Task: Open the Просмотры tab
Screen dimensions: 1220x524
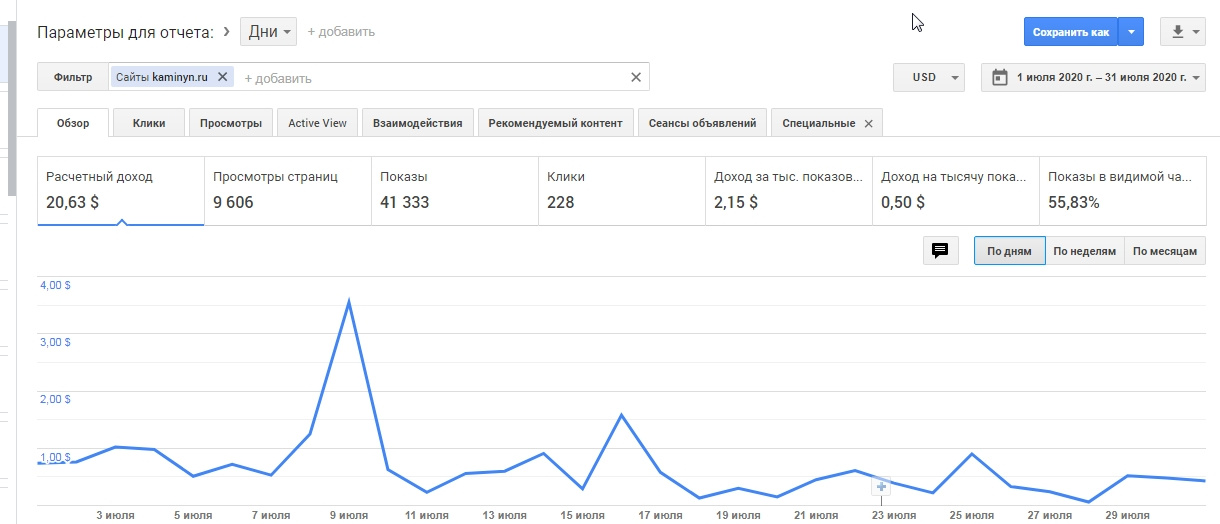Action: pos(231,123)
